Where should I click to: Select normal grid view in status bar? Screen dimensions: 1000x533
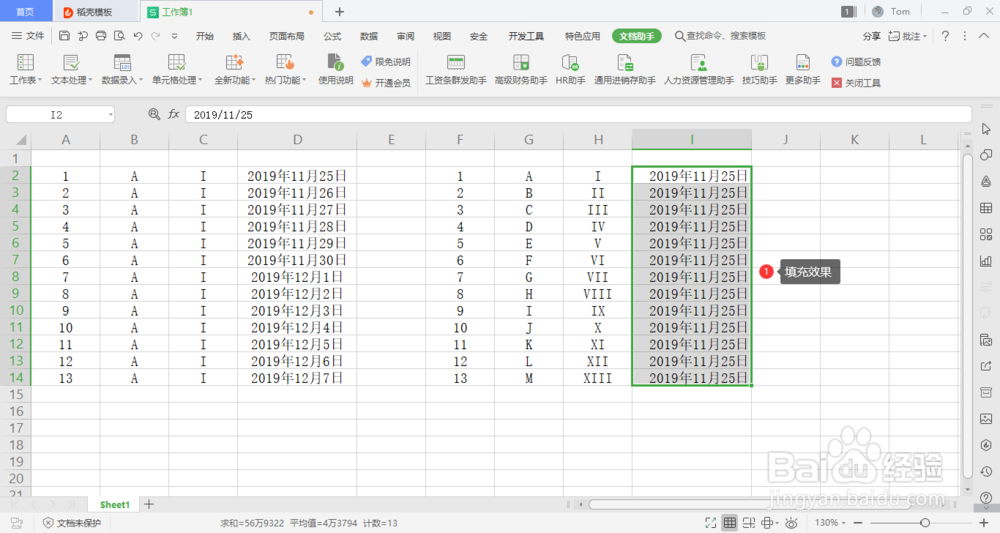point(730,523)
